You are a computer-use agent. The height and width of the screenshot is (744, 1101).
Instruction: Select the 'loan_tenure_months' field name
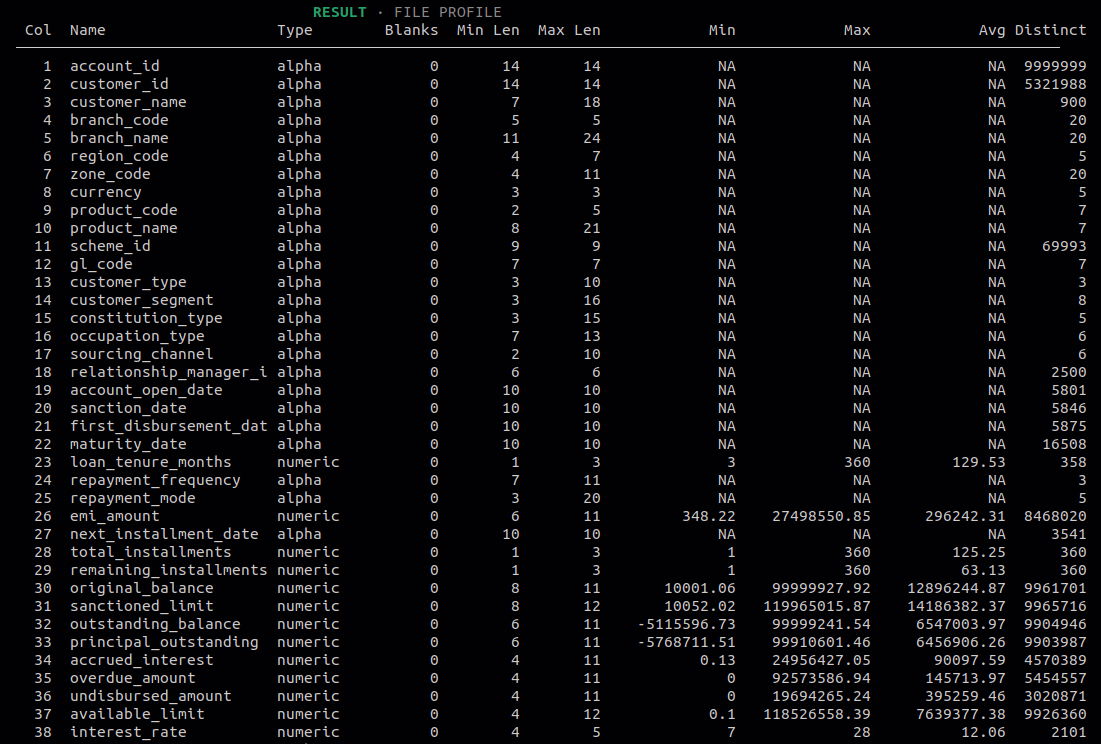click(x=150, y=463)
